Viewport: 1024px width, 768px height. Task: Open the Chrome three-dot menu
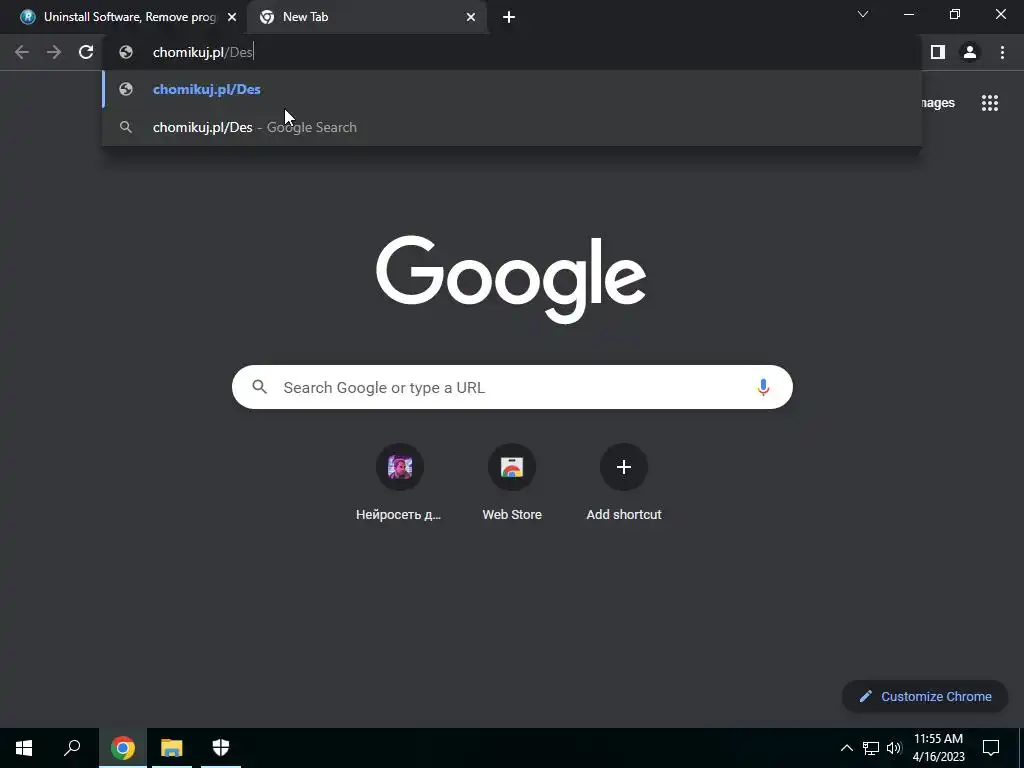tap(1002, 52)
